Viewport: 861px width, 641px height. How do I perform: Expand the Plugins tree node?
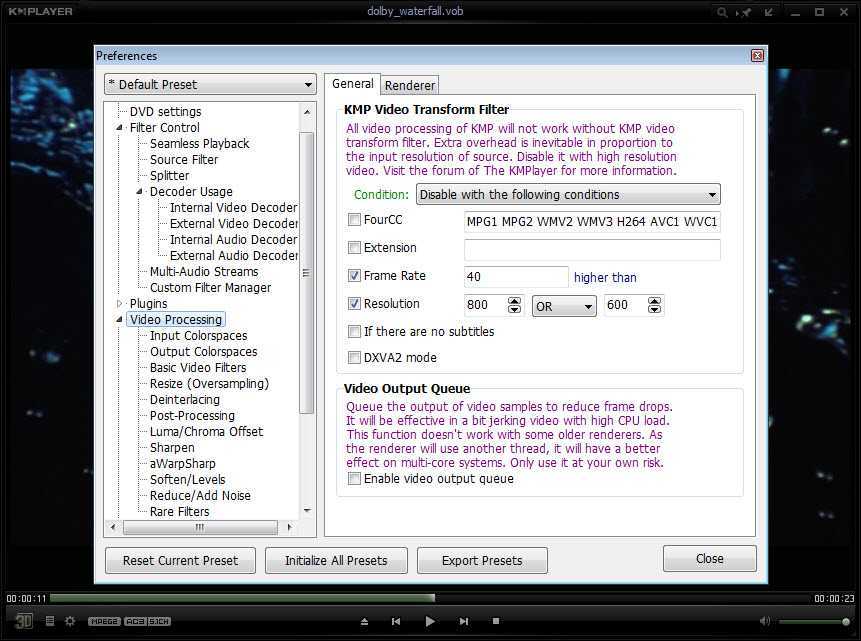click(x=119, y=304)
